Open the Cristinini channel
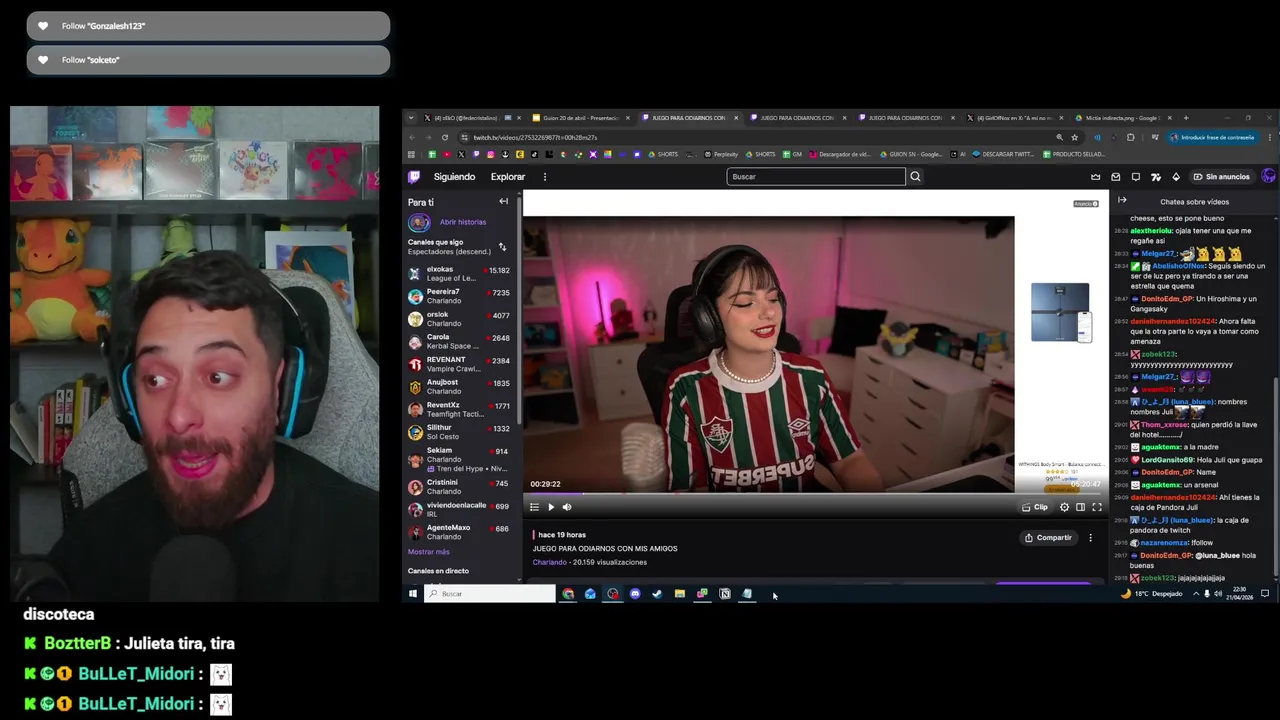Viewport: 1280px width, 720px height. [459, 487]
